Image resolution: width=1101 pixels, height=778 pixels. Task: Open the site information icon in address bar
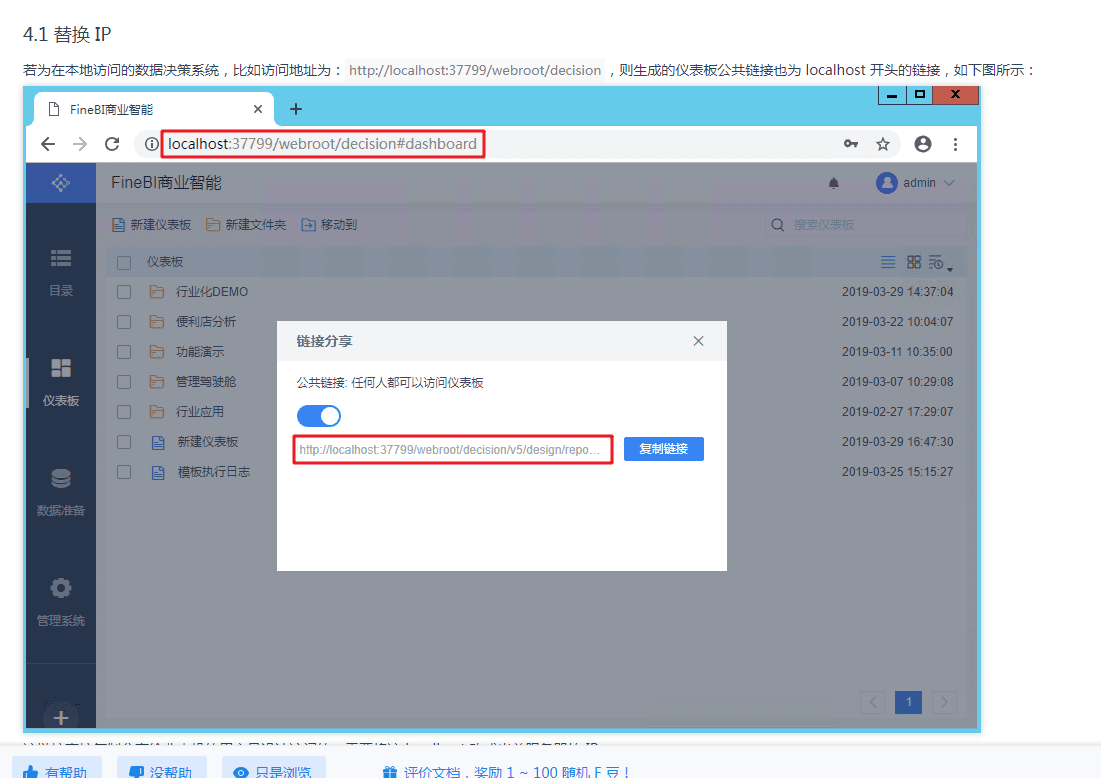pos(151,144)
